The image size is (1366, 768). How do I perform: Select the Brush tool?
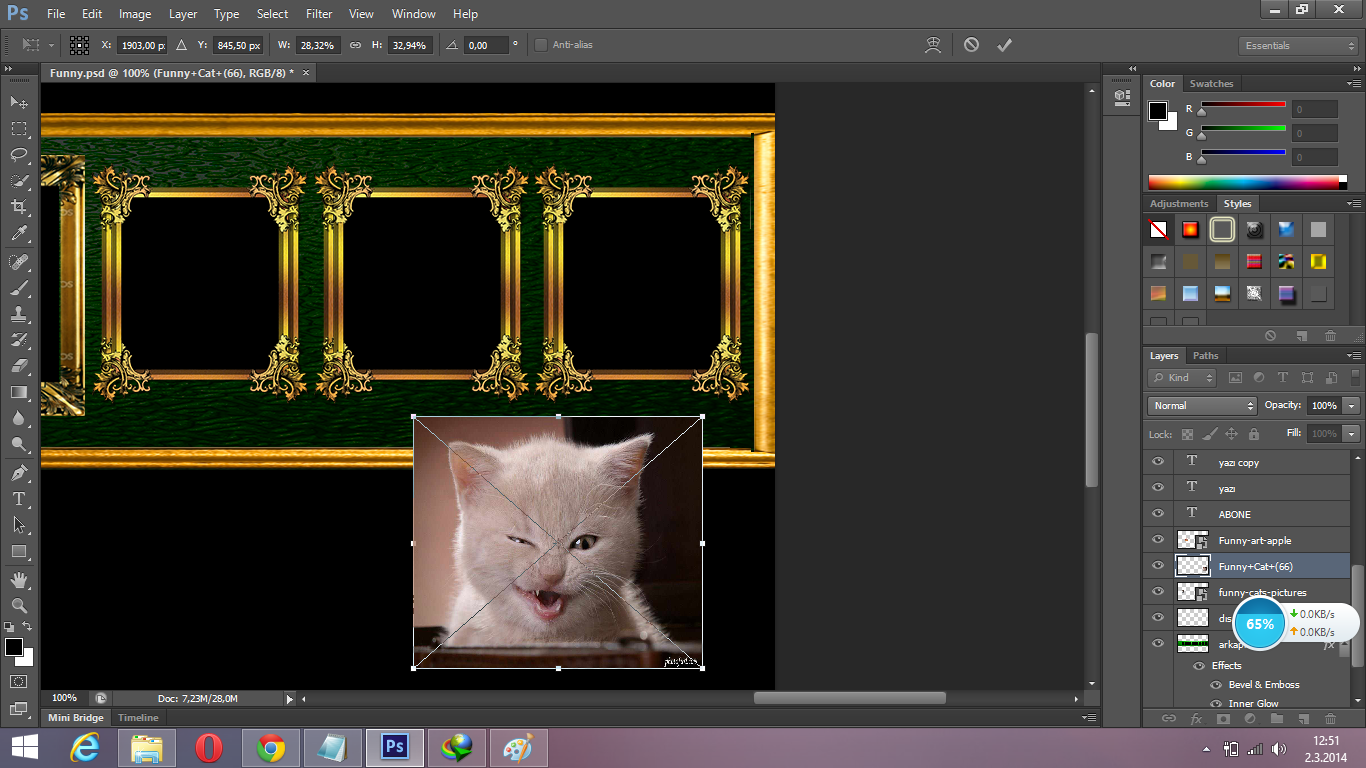pos(19,288)
